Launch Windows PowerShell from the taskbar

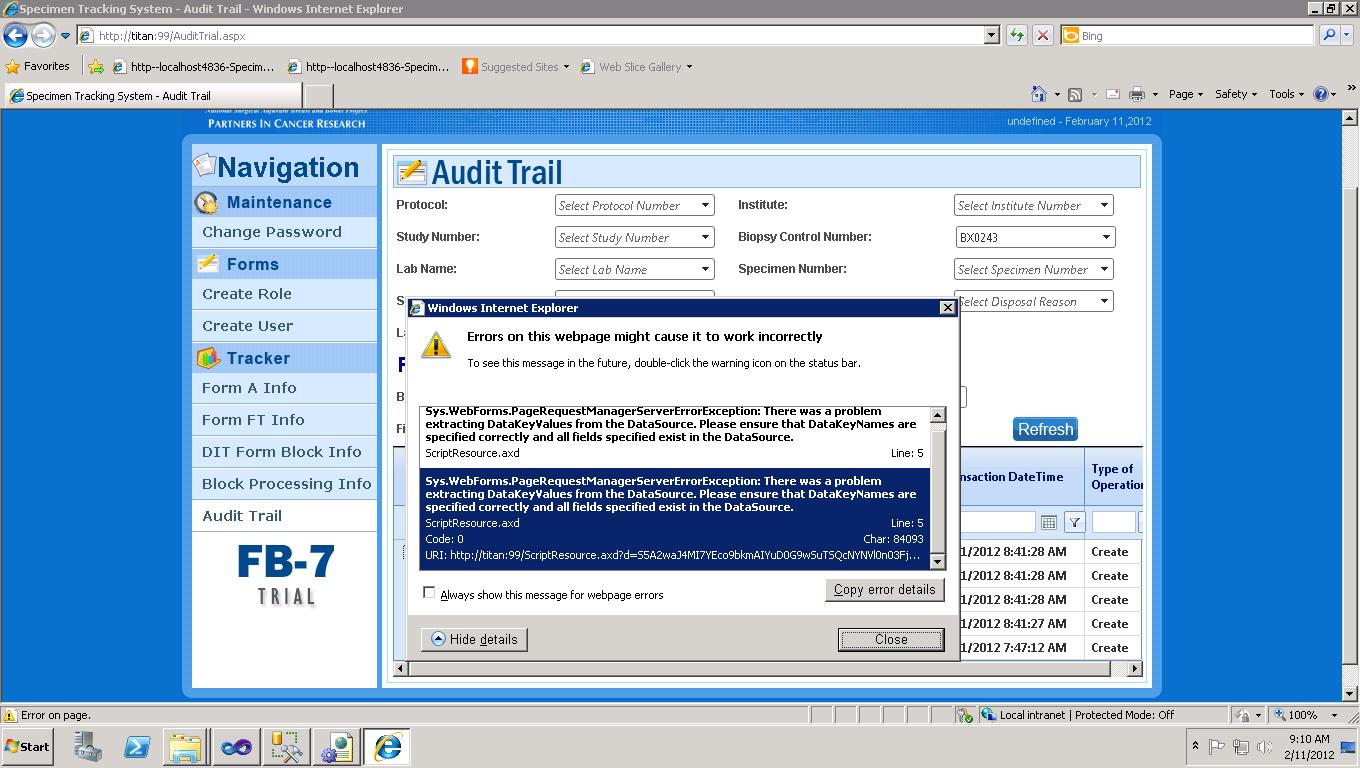137,747
